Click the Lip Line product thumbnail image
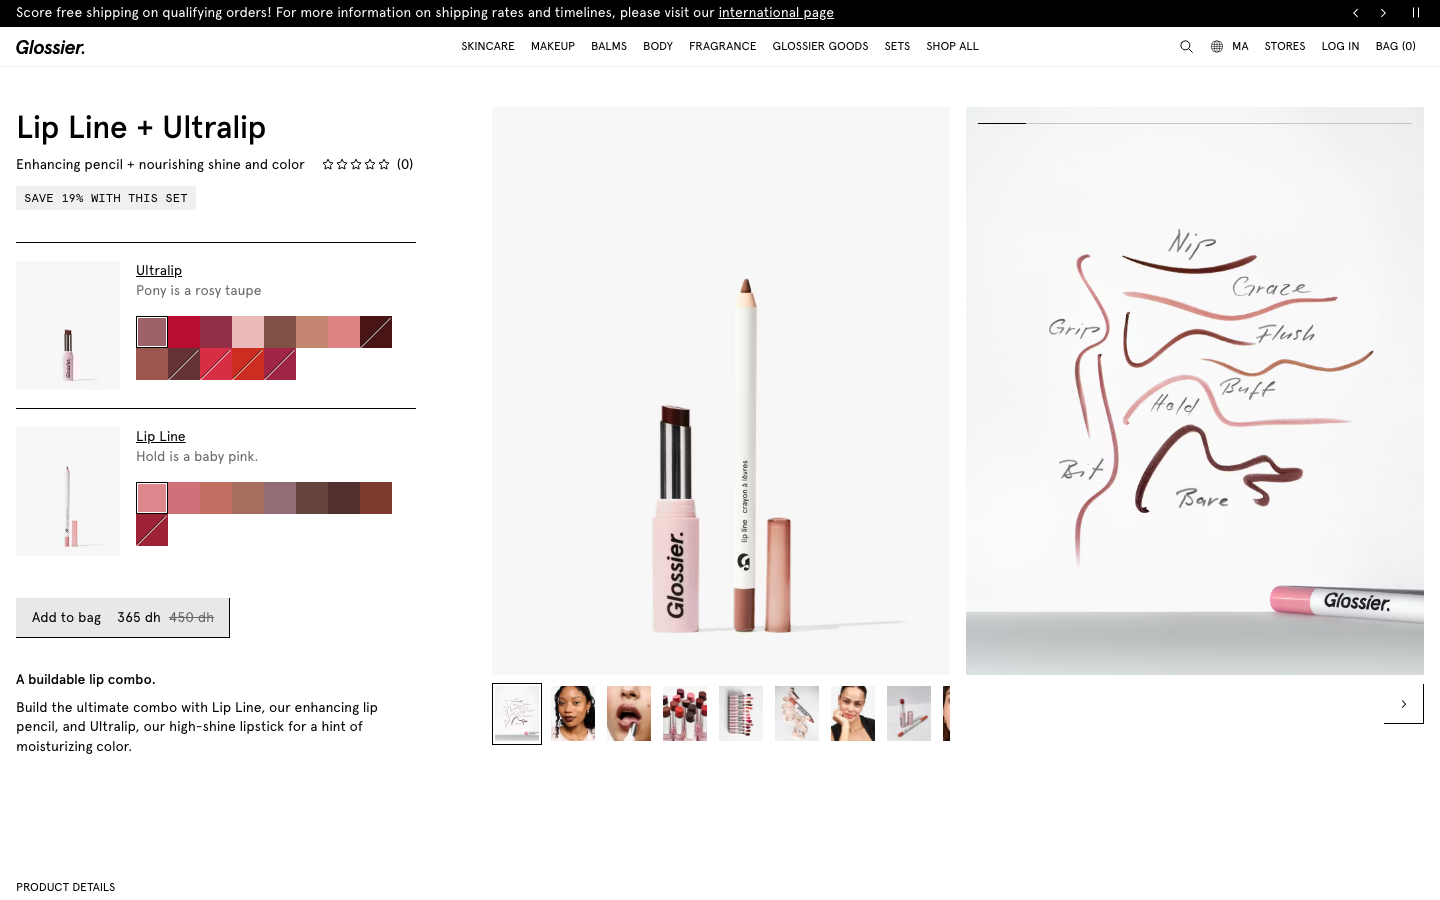Screen dimensions: 1440x900 coord(68,491)
